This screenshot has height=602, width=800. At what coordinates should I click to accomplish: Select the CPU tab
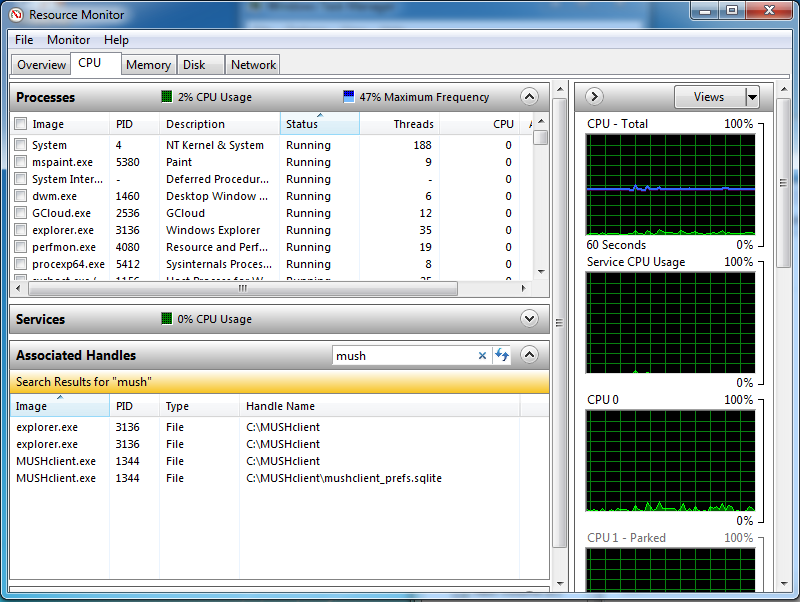tap(95, 63)
